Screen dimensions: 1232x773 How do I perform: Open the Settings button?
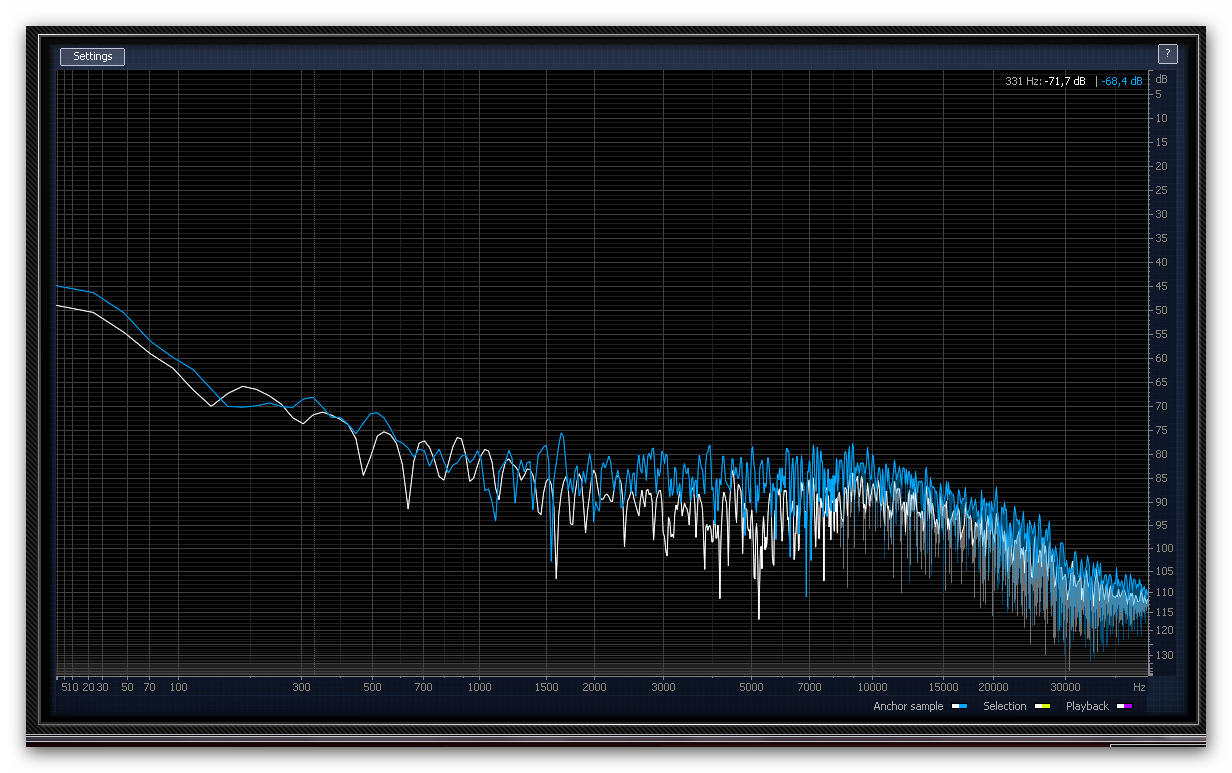click(92, 57)
